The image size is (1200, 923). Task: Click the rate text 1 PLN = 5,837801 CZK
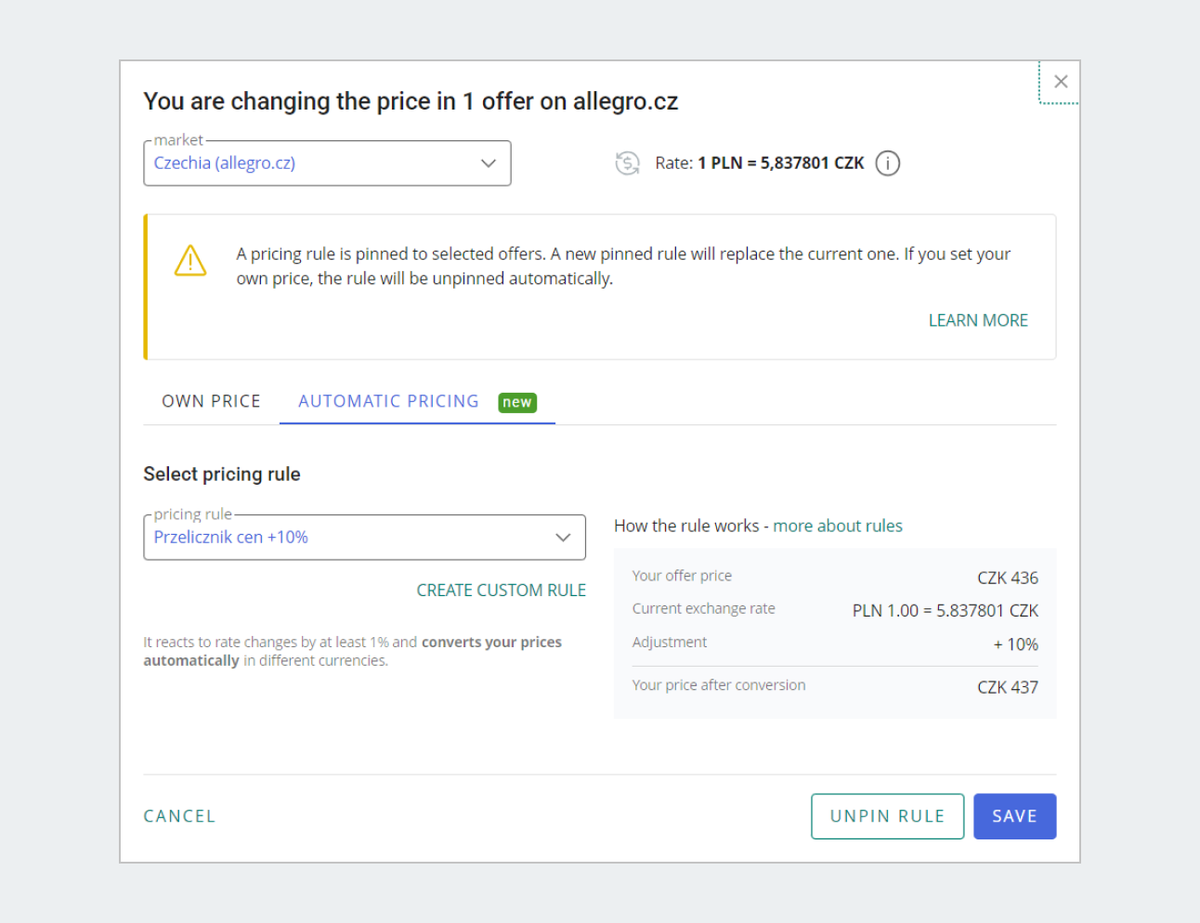point(781,163)
